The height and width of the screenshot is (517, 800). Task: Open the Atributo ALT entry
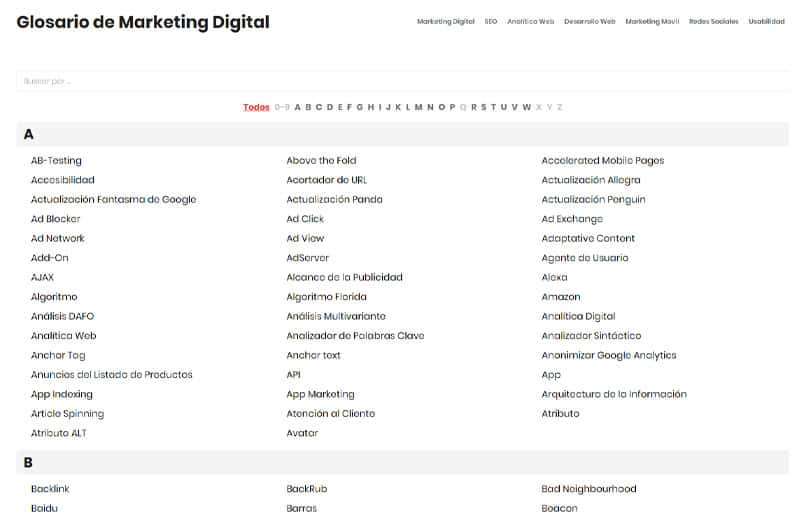pyautogui.click(x=58, y=433)
